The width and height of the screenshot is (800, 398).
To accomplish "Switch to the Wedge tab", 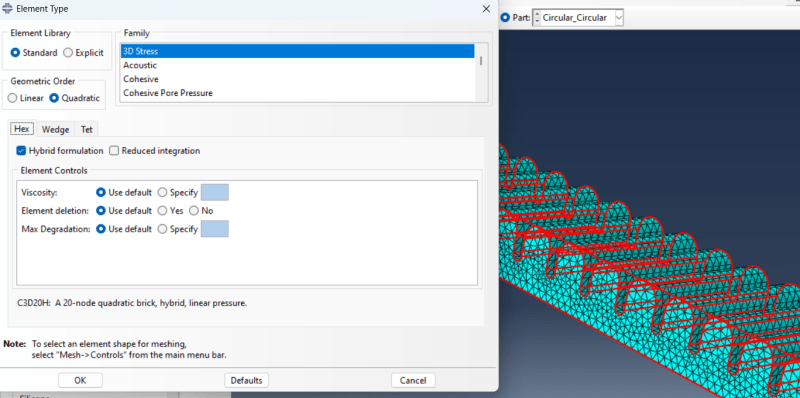I will [x=56, y=130].
